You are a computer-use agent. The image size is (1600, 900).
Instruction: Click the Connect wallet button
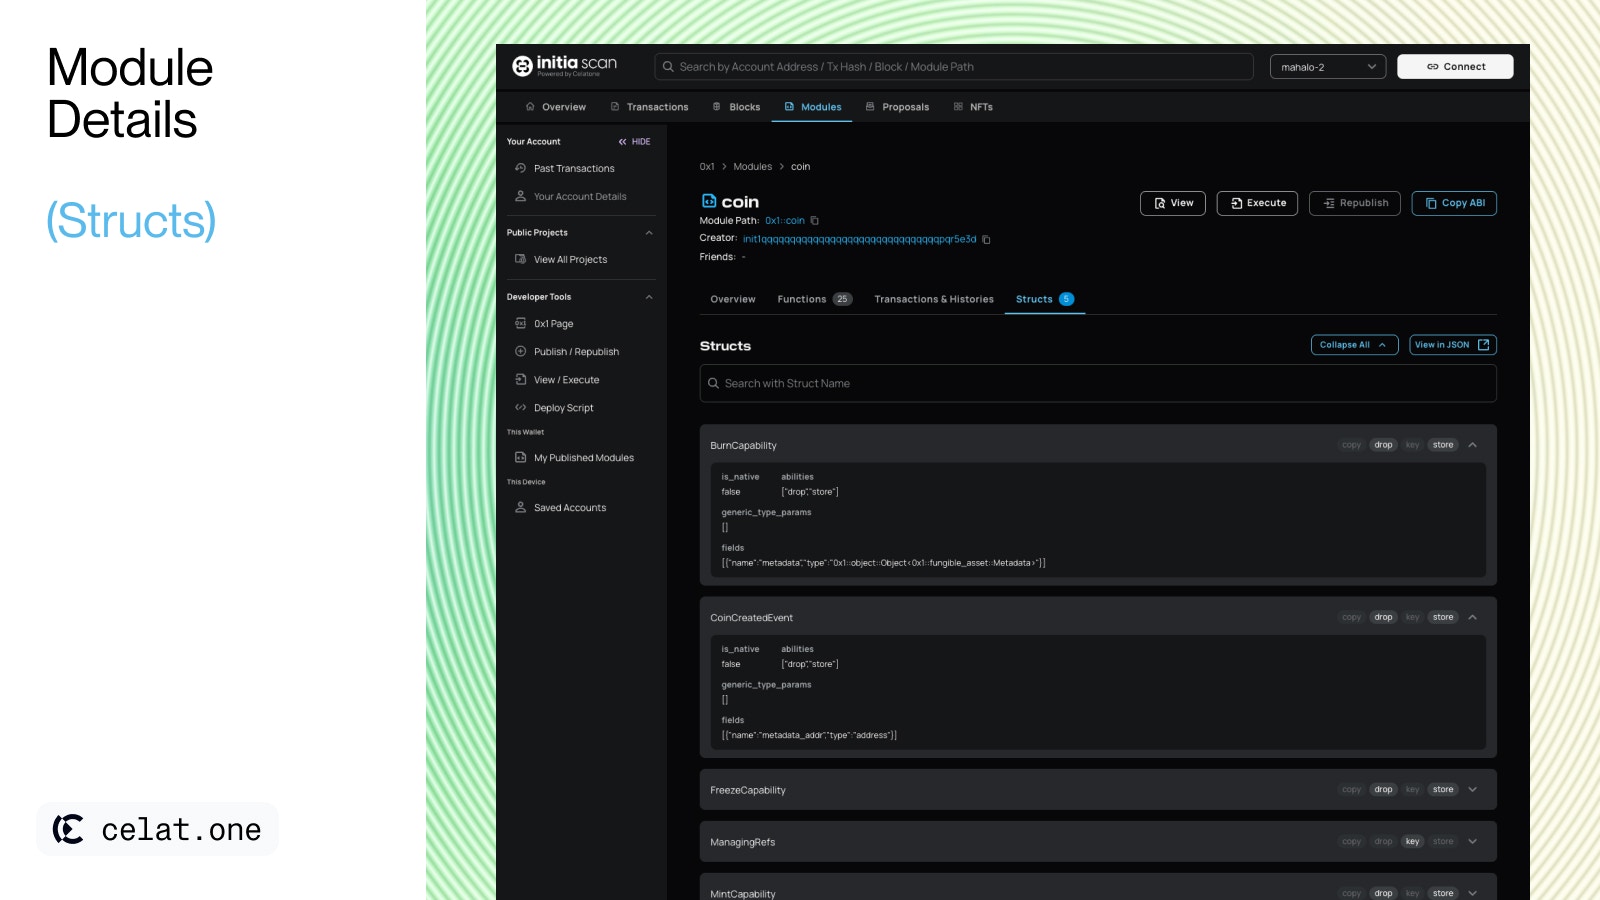(x=1454, y=67)
